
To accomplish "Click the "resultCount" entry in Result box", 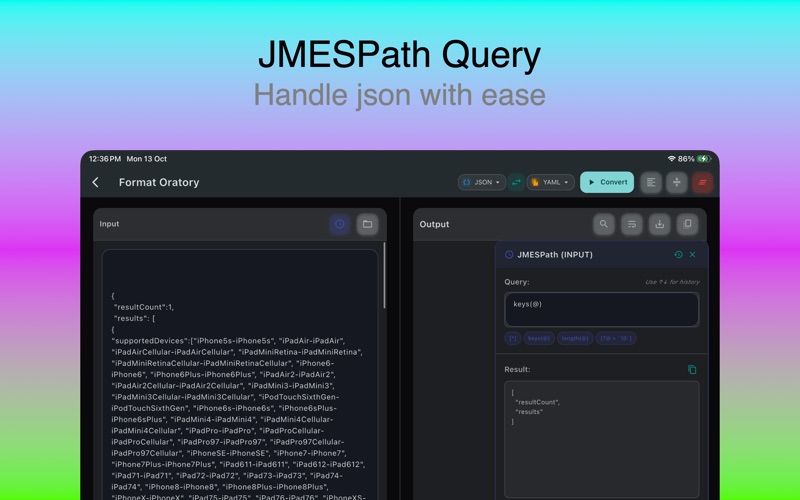I will (x=537, y=402).
